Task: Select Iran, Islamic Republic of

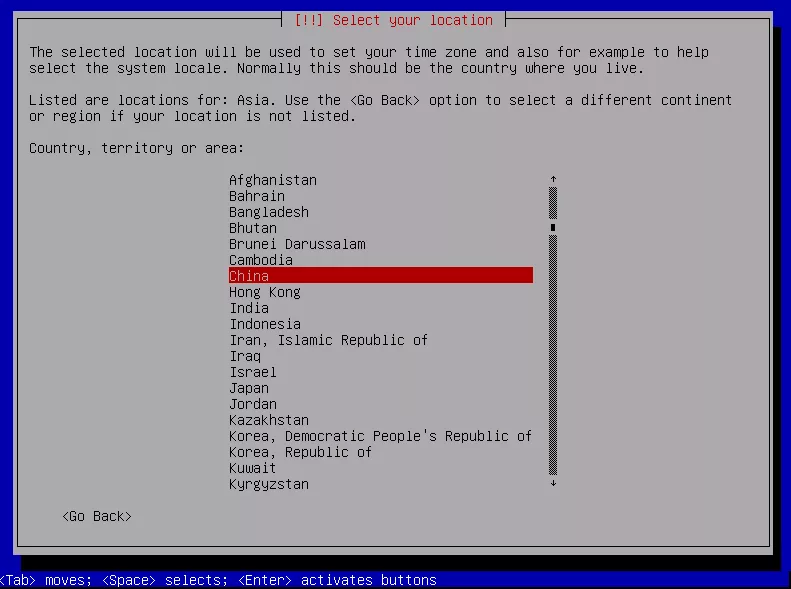Action: click(328, 340)
